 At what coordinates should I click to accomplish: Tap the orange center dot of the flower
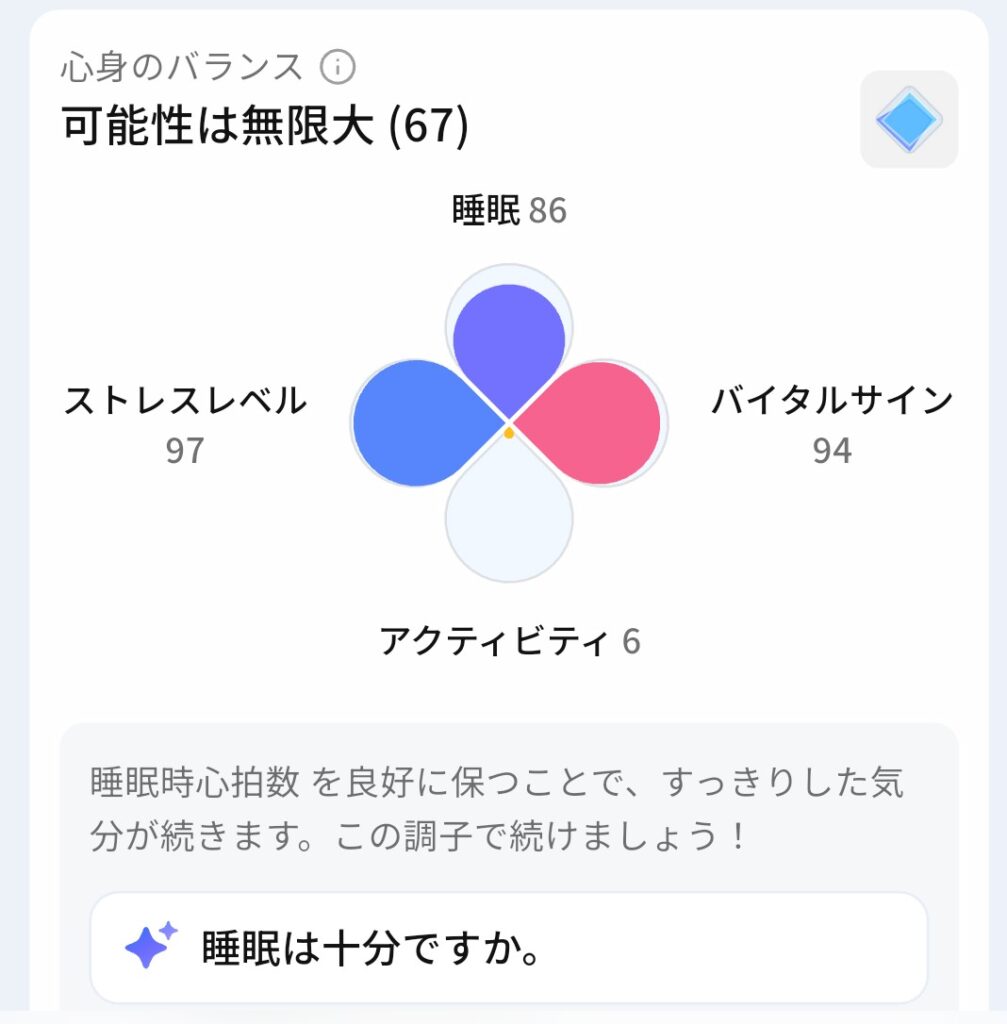click(509, 433)
